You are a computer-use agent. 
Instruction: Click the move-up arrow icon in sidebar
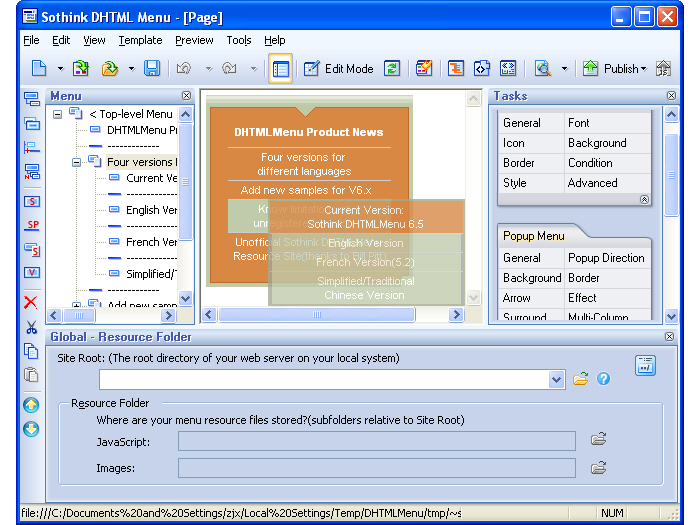click(x=31, y=405)
